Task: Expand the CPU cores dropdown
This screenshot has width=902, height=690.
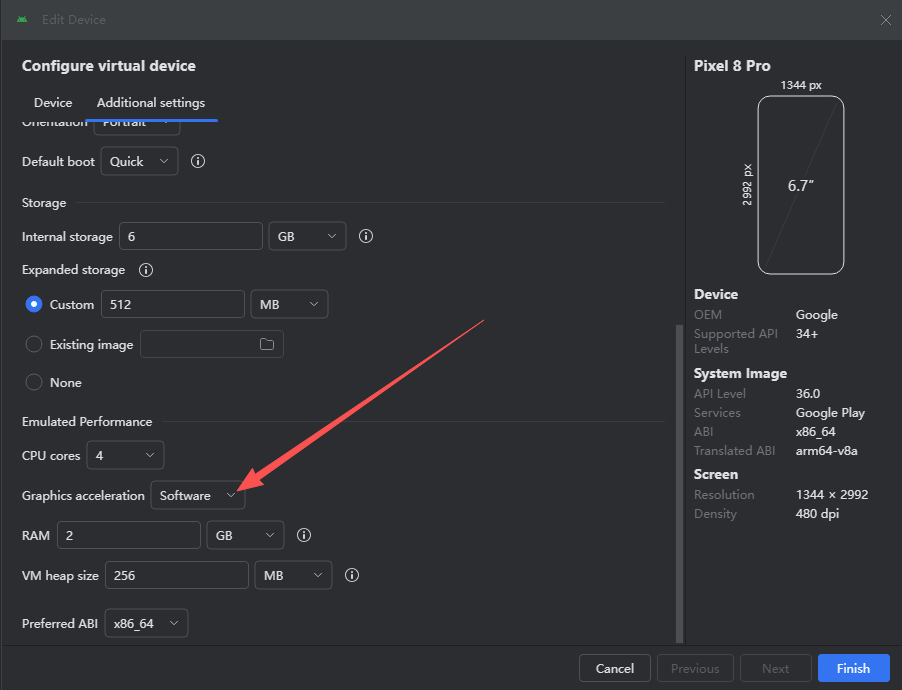Action: click(125, 455)
